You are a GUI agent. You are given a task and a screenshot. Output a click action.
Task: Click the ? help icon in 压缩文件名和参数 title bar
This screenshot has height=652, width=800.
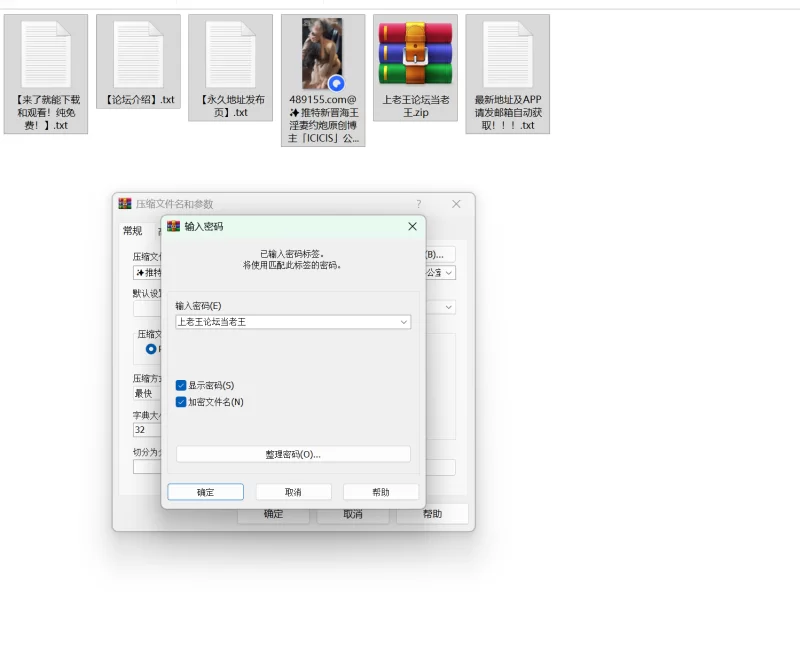pos(419,204)
